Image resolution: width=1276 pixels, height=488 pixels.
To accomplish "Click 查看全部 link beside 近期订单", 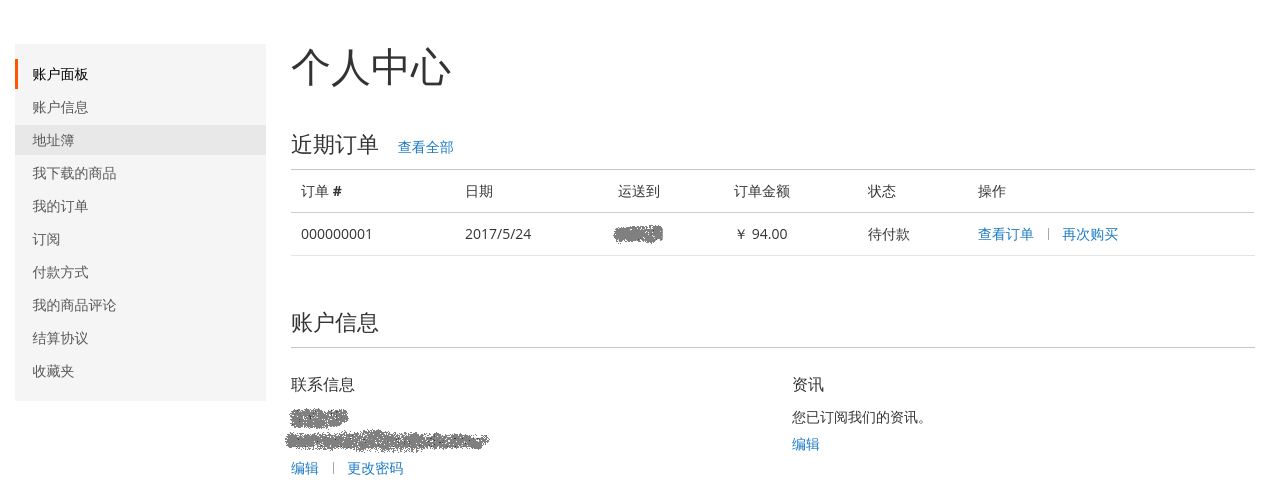I will click(426, 147).
